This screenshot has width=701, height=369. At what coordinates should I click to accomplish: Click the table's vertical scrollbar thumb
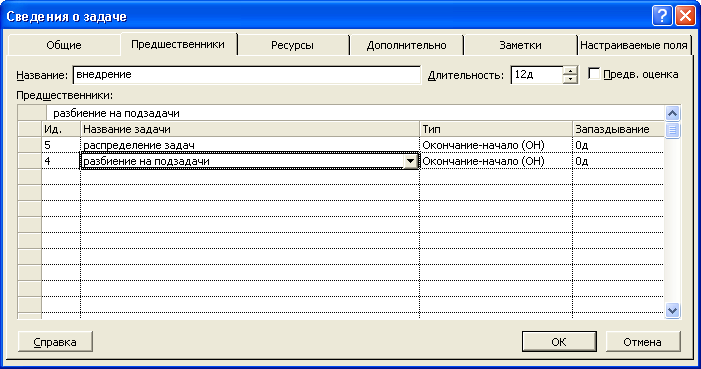click(x=672, y=130)
